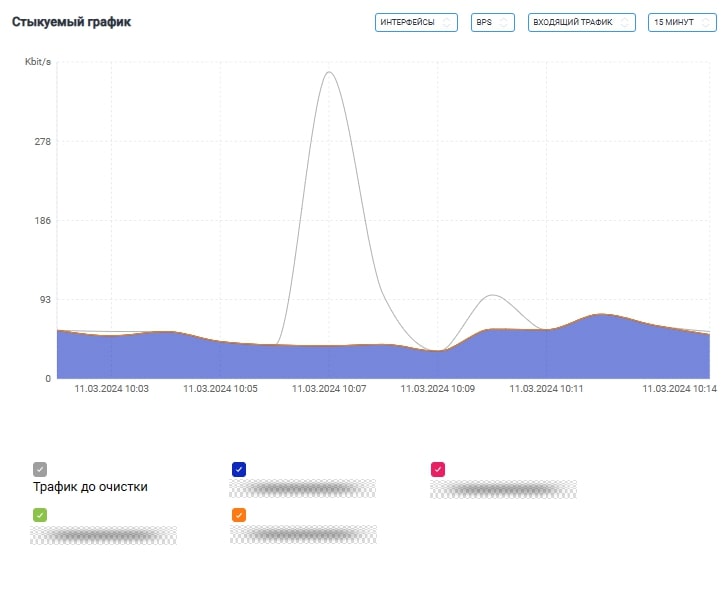Toggle the gray Трафик до очистки checkbox

point(40,469)
